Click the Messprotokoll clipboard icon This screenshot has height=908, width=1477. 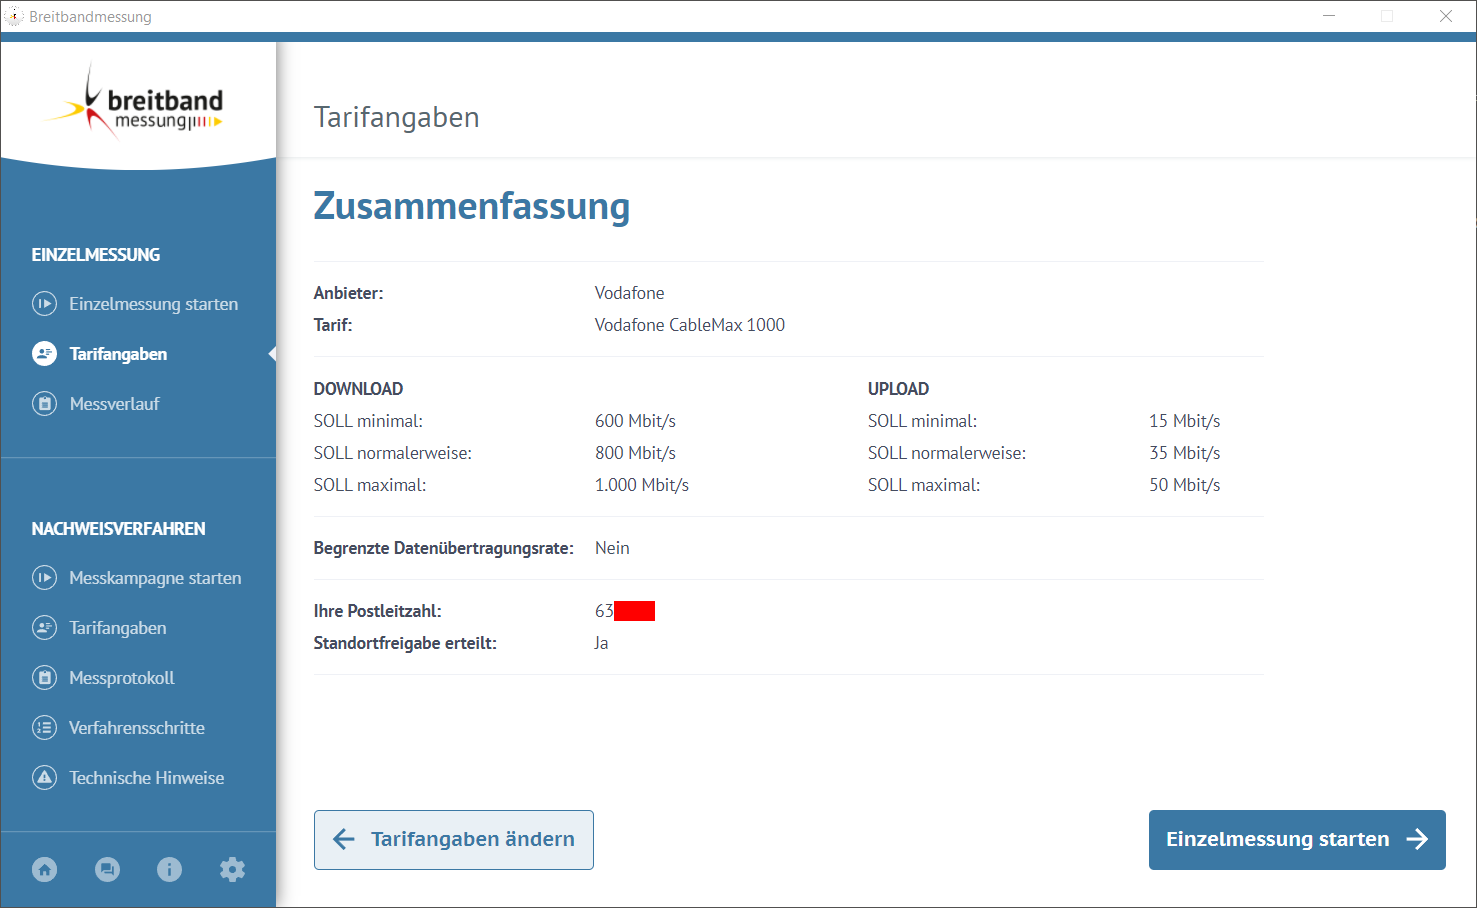(44, 677)
